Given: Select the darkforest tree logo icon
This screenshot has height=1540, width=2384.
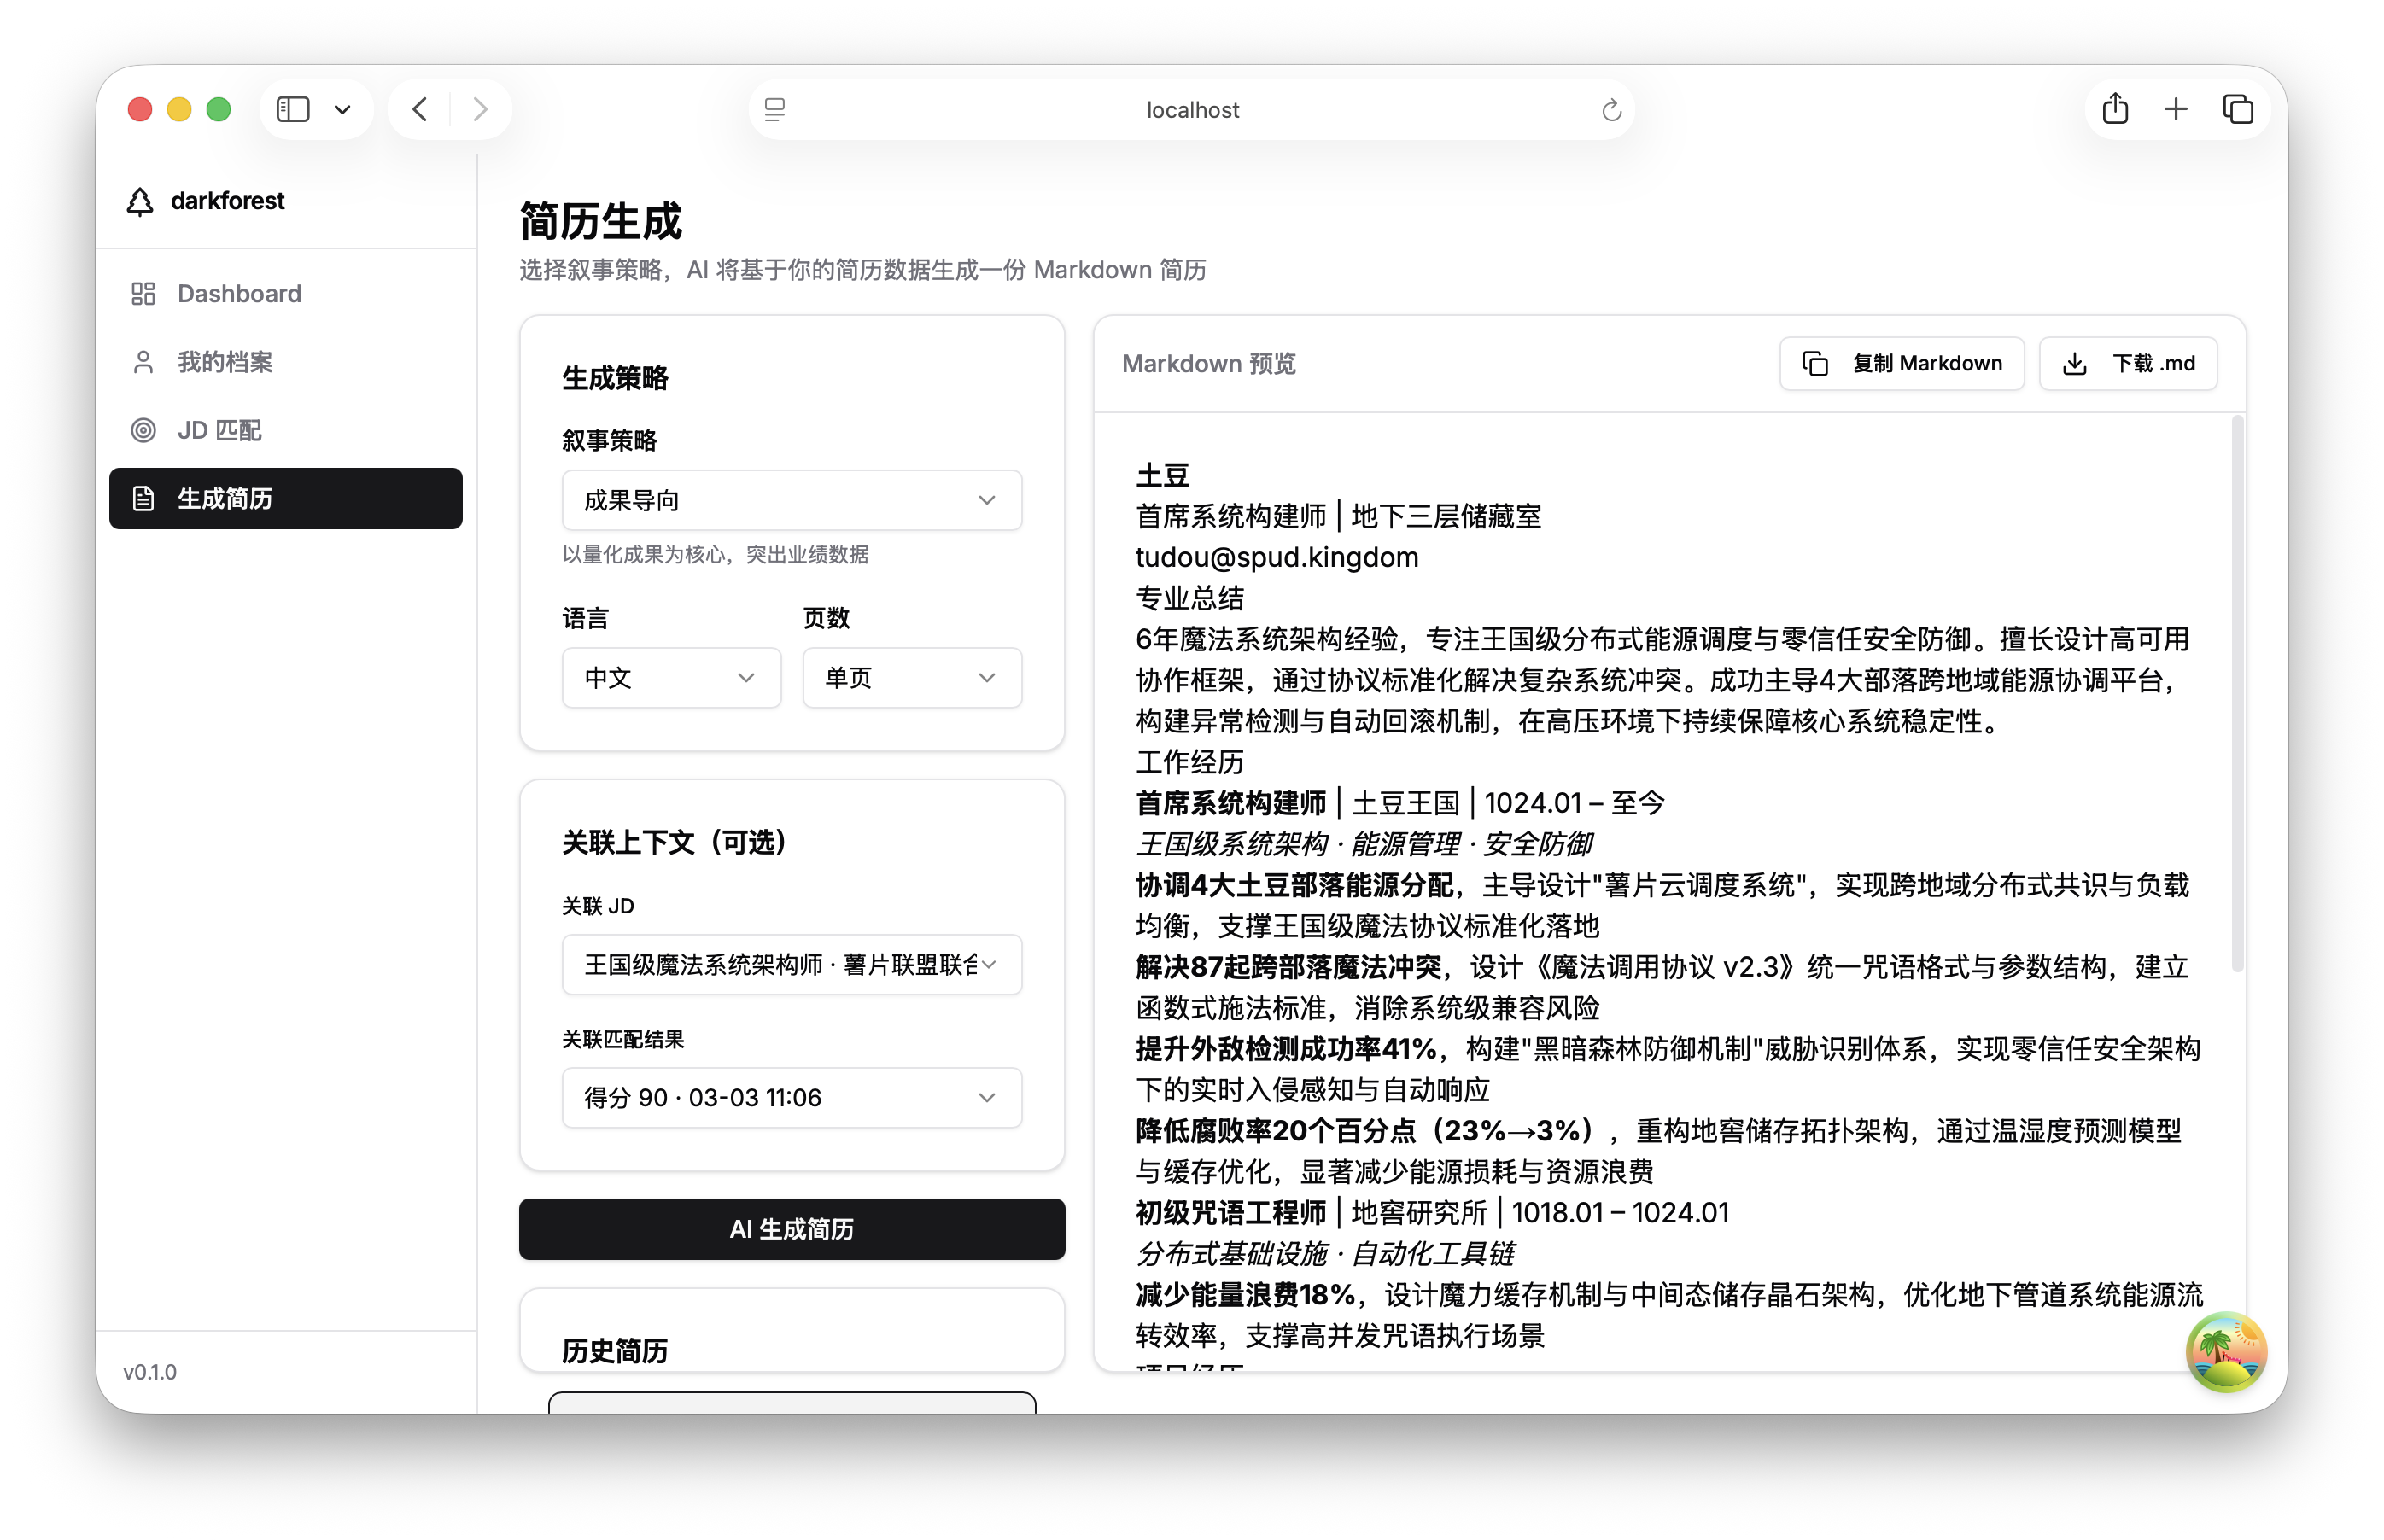Looking at the screenshot, I should pyautogui.click(x=141, y=201).
